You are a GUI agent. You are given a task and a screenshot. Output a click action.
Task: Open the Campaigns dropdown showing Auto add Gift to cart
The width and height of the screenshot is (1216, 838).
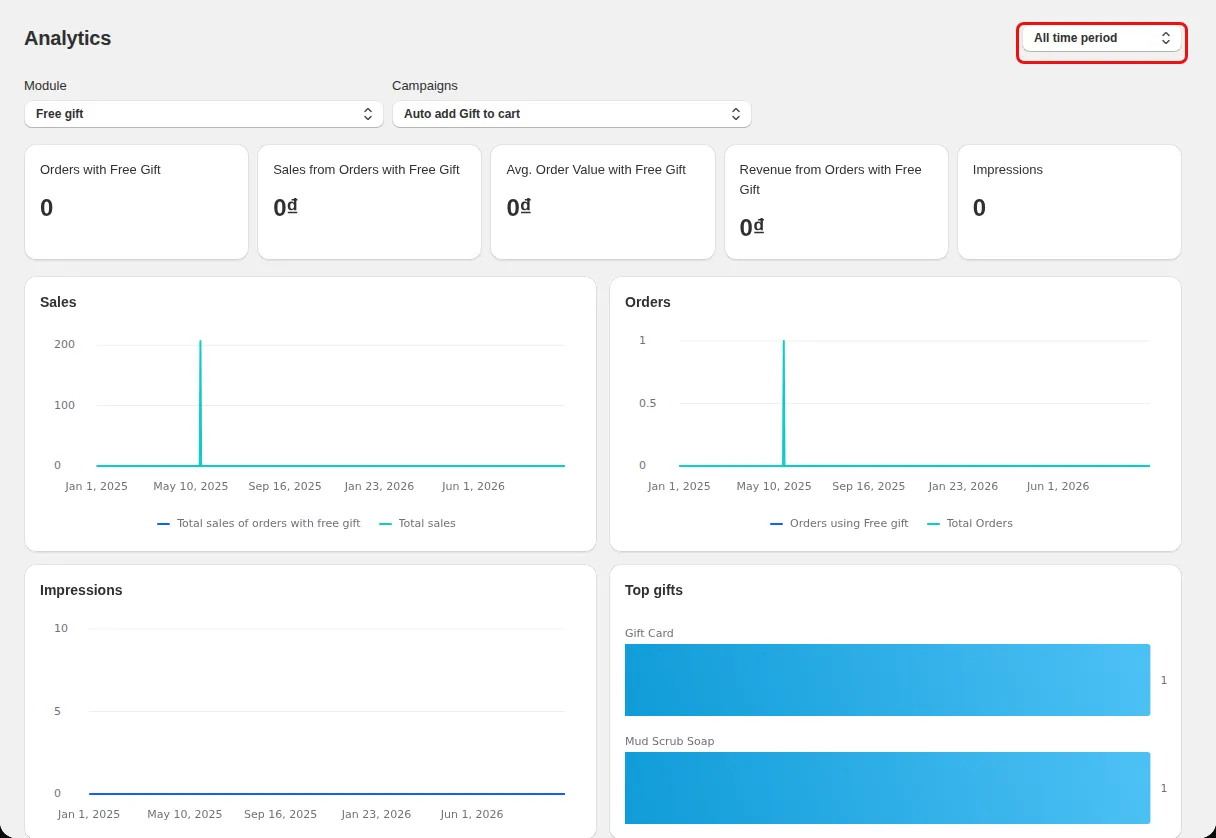point(572,114)
